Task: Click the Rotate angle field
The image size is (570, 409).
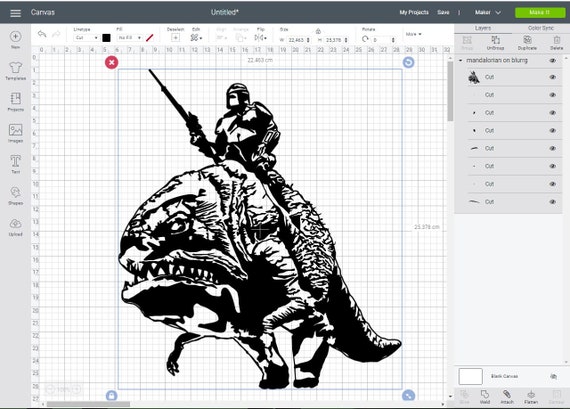Action: tap(383, 40)
